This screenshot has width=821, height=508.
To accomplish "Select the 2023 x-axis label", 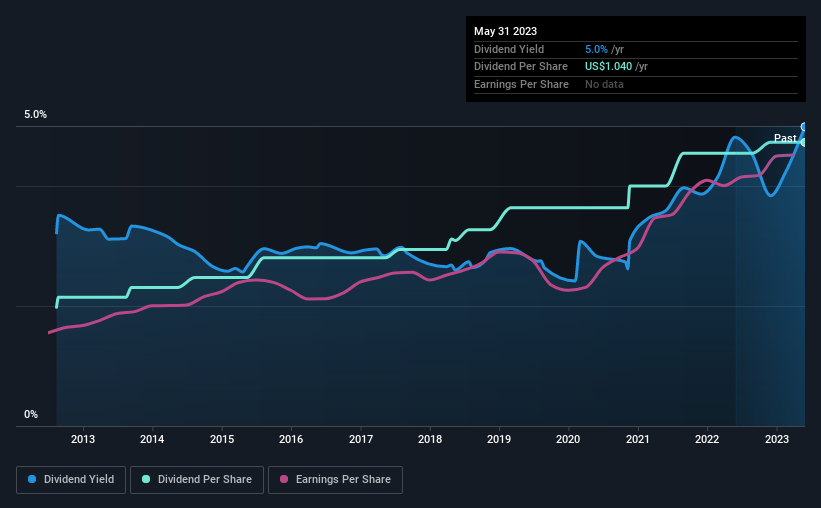I will click(x=776, y=439).
